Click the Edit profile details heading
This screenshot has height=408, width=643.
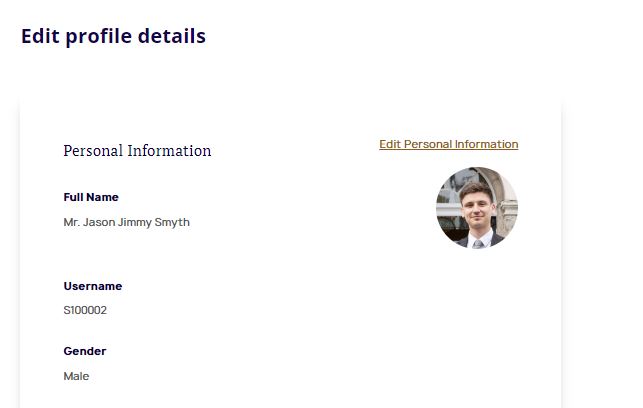tap(113, 36)
